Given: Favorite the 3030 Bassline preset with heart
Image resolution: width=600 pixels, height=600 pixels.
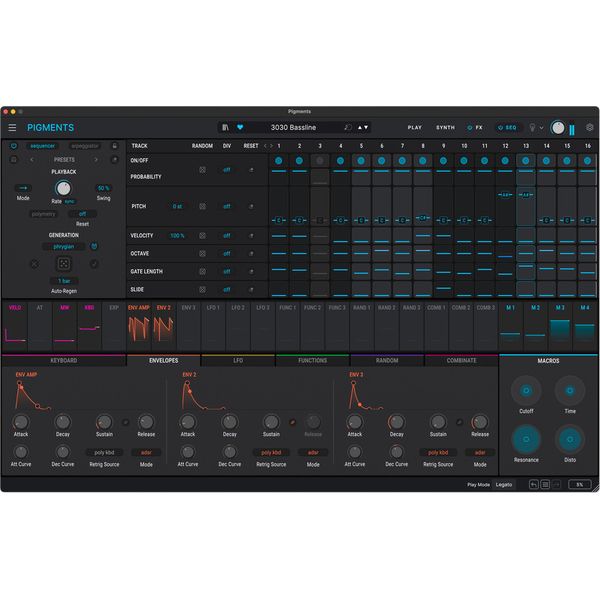Looking at the screenshot, I should 241,128.
